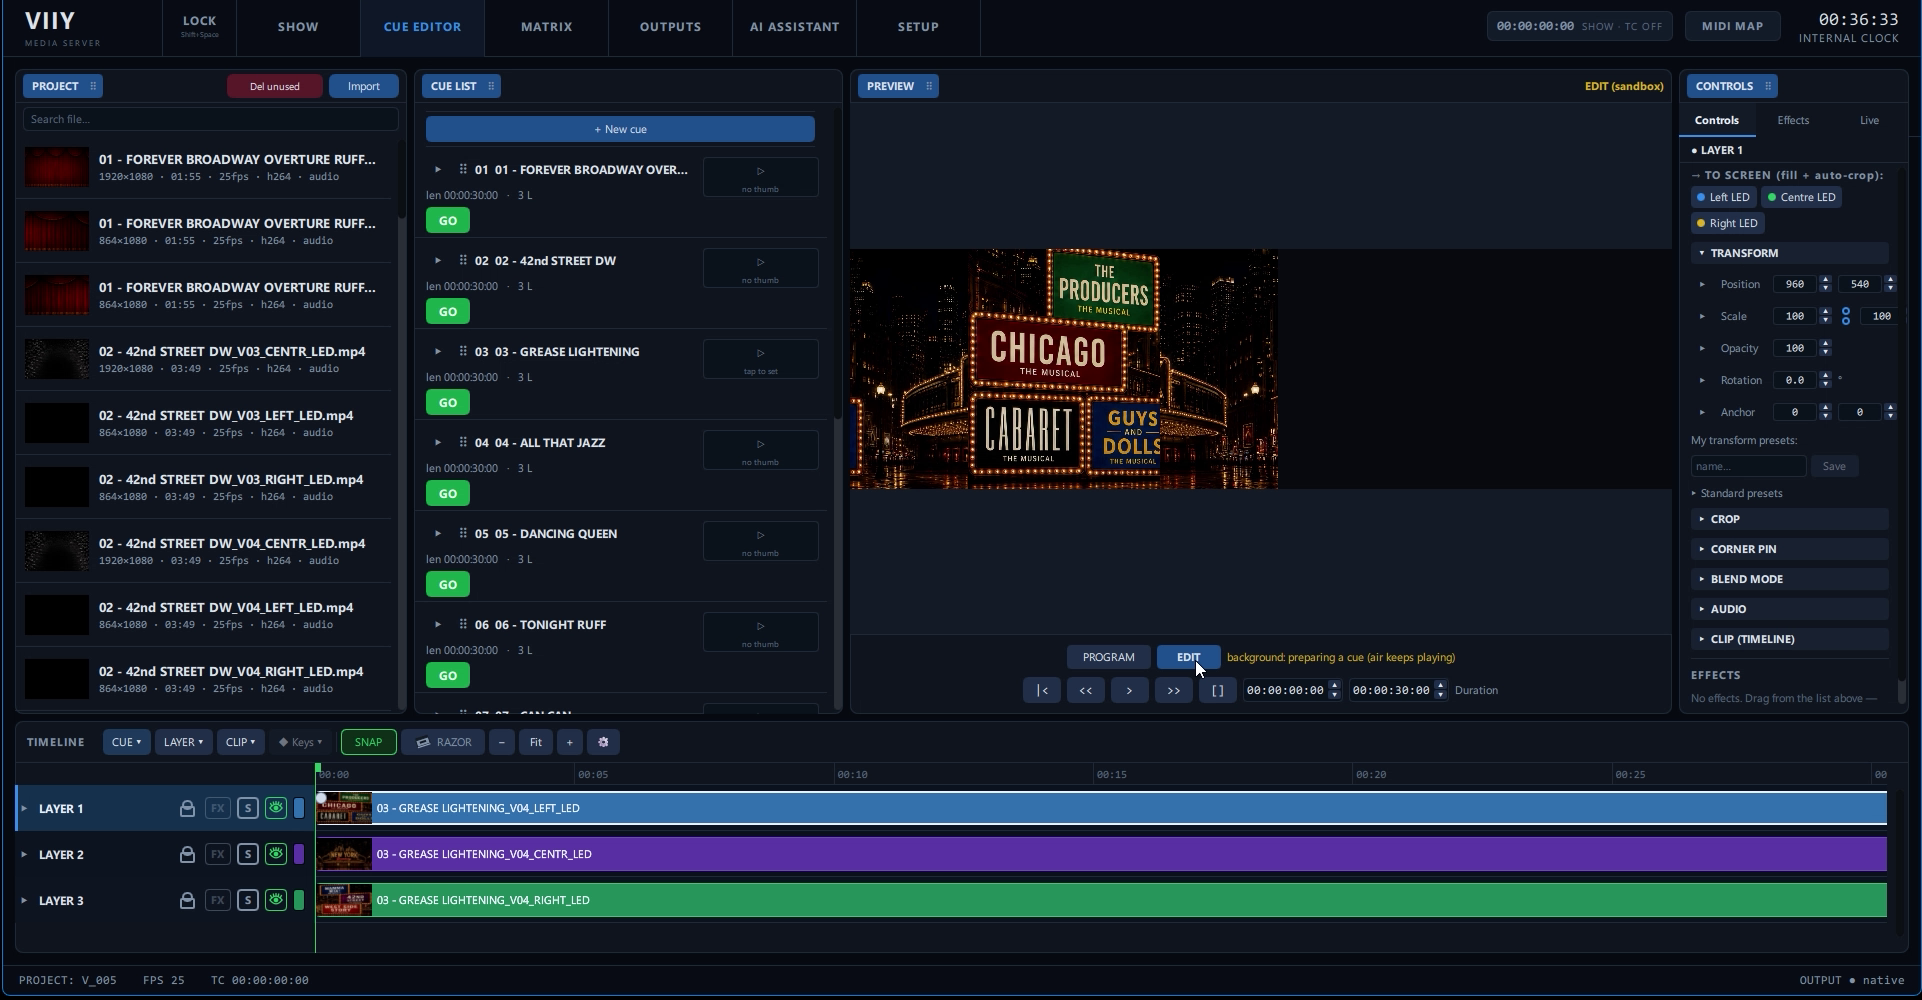Toggle timeline SNAP

(x=368, y=742)
